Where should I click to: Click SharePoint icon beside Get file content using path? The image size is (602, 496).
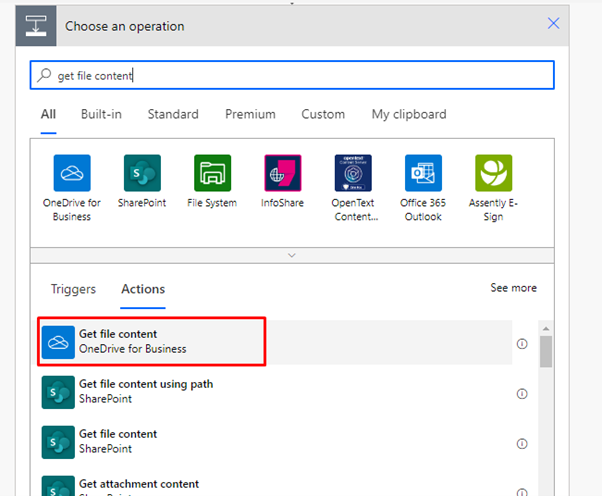[58, 392]
